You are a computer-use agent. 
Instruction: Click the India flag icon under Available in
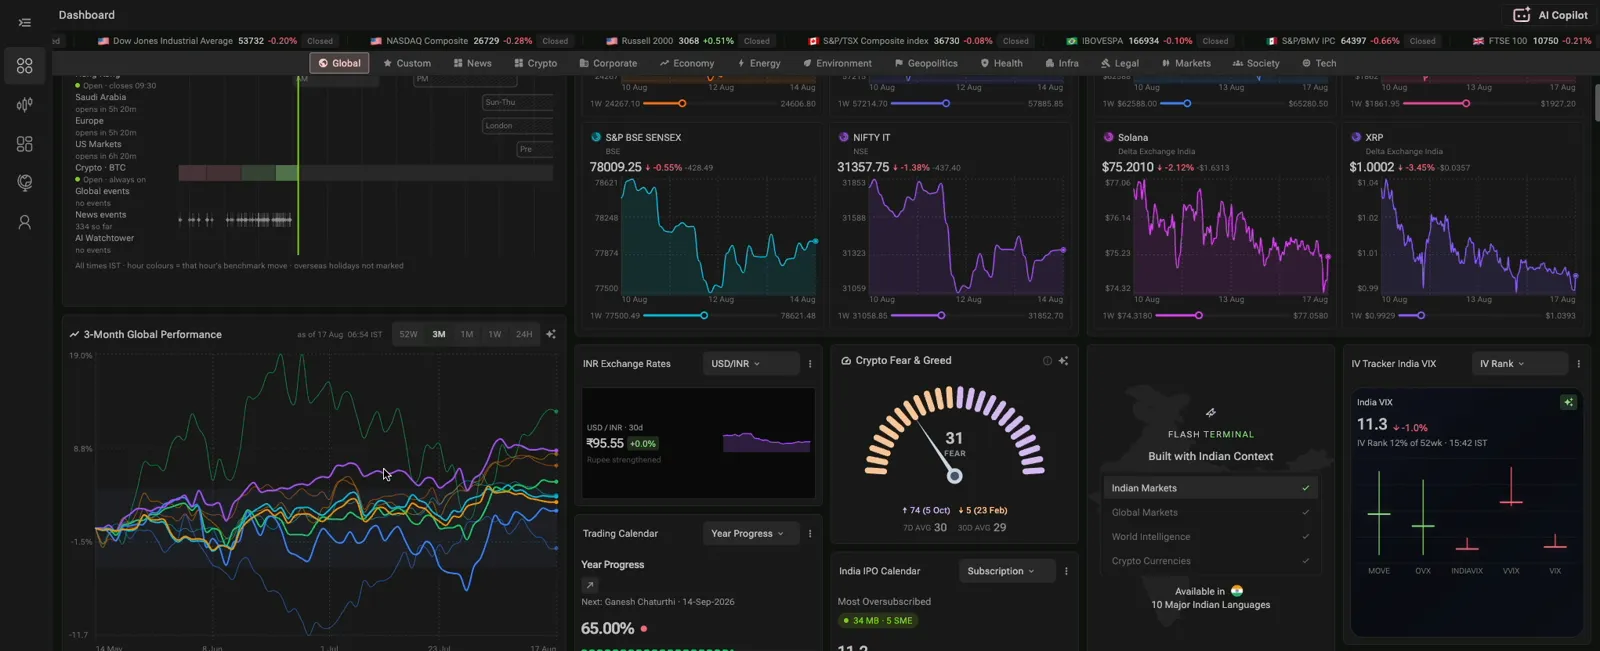pos(1237,591)
